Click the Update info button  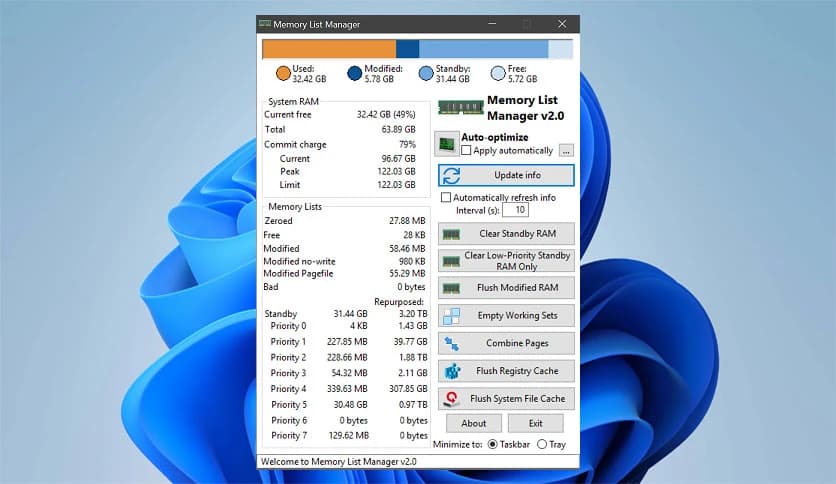click(506, 175)
